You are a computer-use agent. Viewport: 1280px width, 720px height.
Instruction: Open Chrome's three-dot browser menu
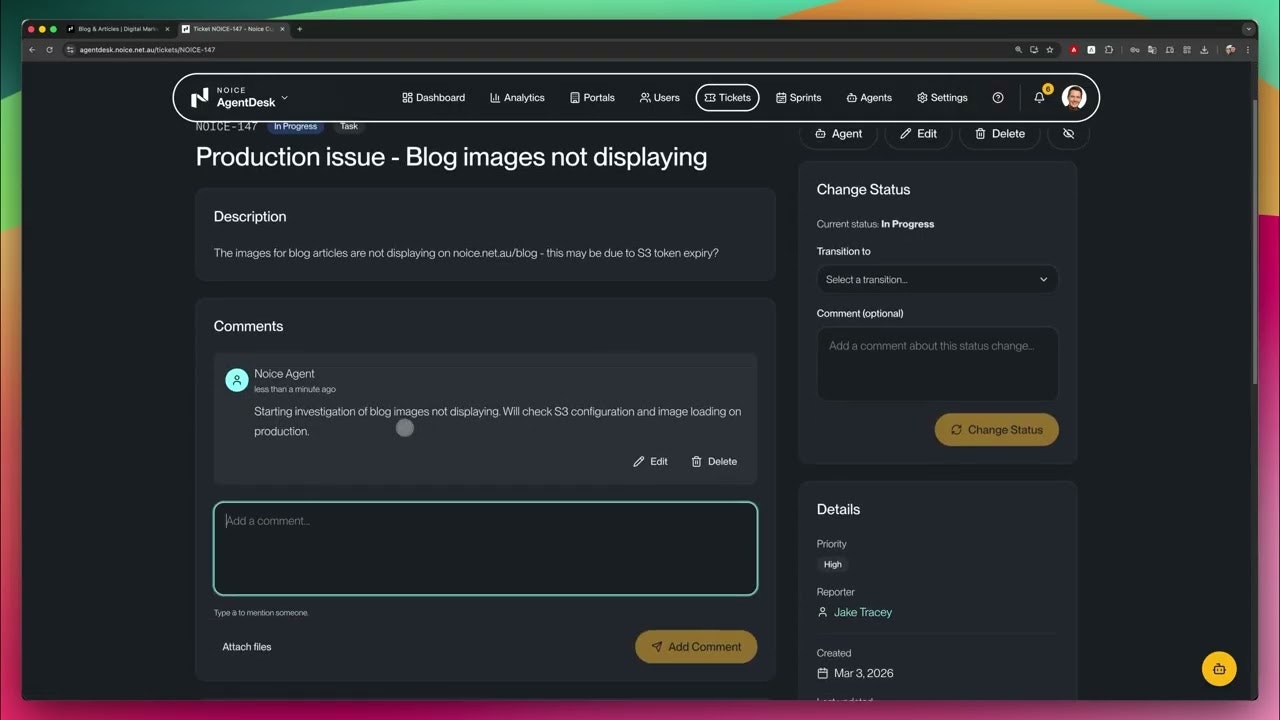tap(1246, 49)
